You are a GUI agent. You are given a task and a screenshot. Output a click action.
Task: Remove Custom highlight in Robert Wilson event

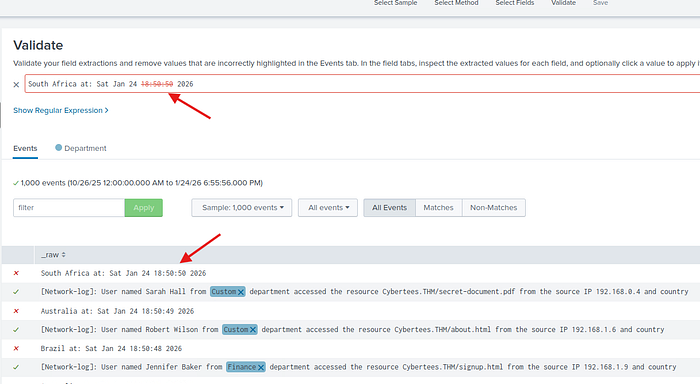[253, 330]
